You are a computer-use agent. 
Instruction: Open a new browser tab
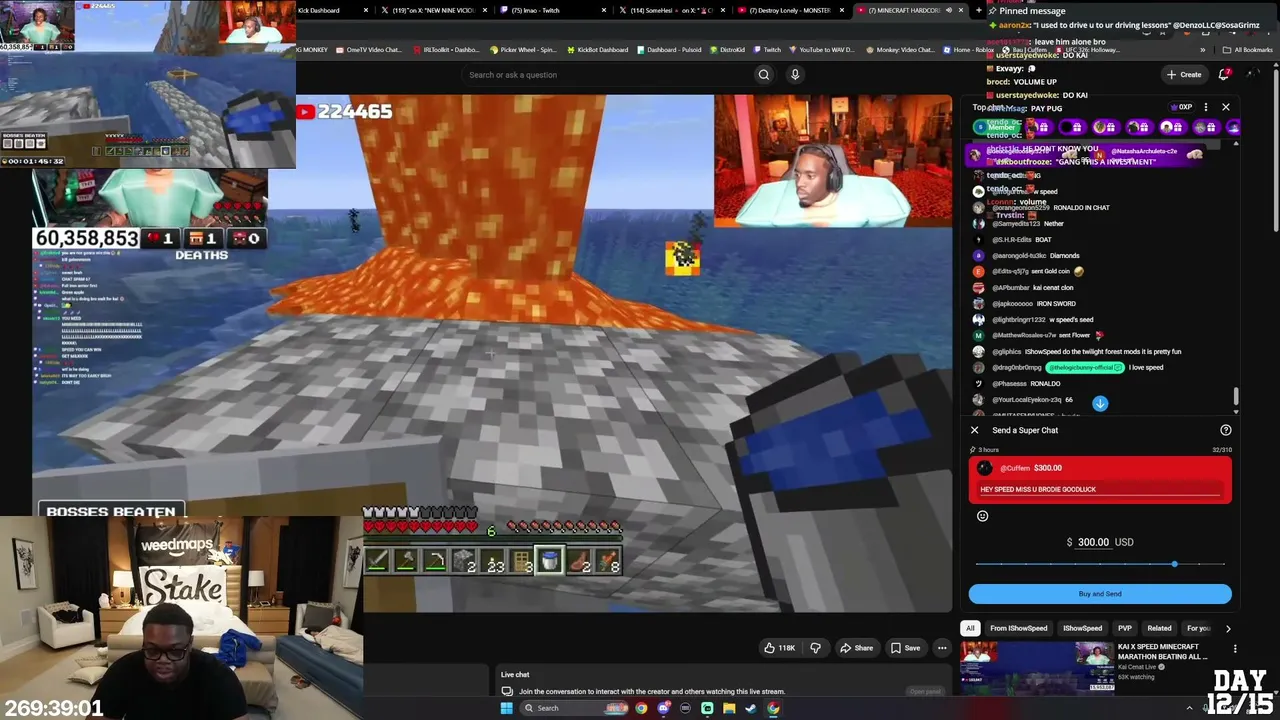977,10
